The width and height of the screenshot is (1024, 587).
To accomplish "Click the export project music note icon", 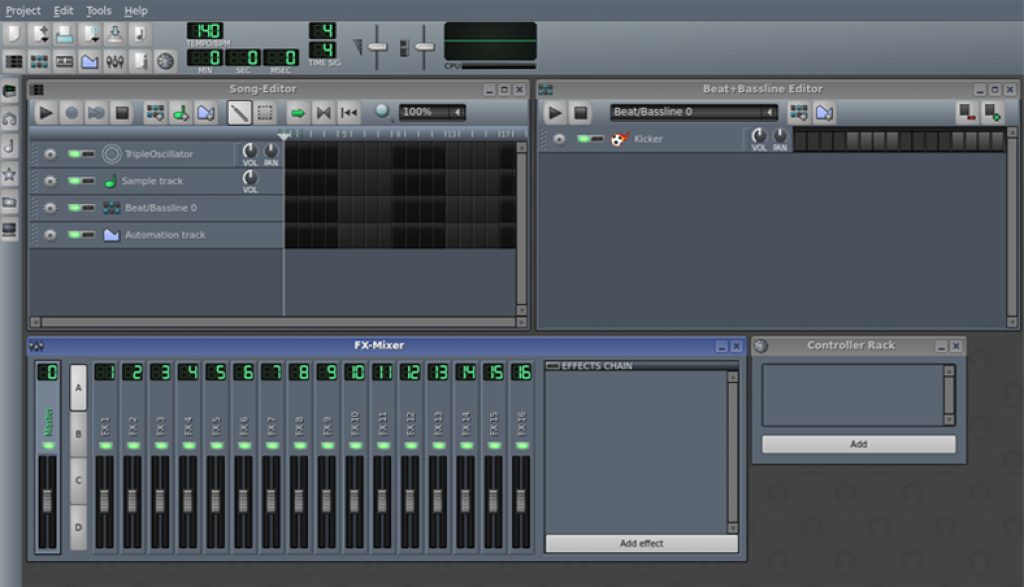I will point(140,34).
